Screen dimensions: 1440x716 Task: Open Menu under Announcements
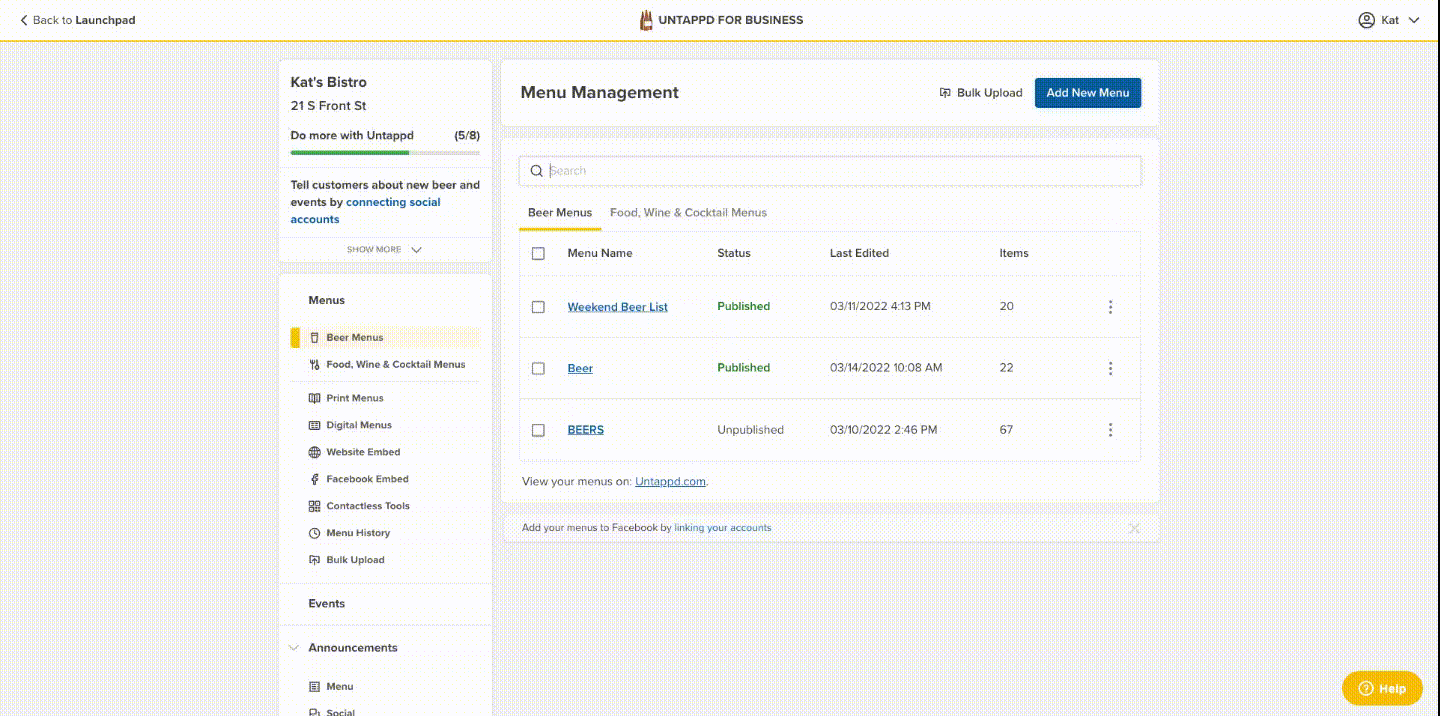point(340,687)
